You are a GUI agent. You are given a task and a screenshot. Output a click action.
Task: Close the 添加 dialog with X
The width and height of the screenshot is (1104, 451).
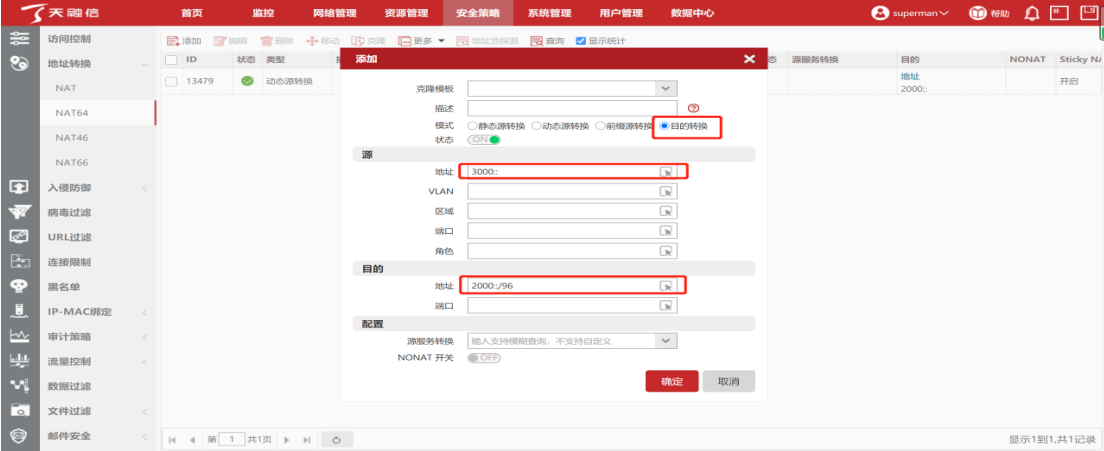pos(749,59)
